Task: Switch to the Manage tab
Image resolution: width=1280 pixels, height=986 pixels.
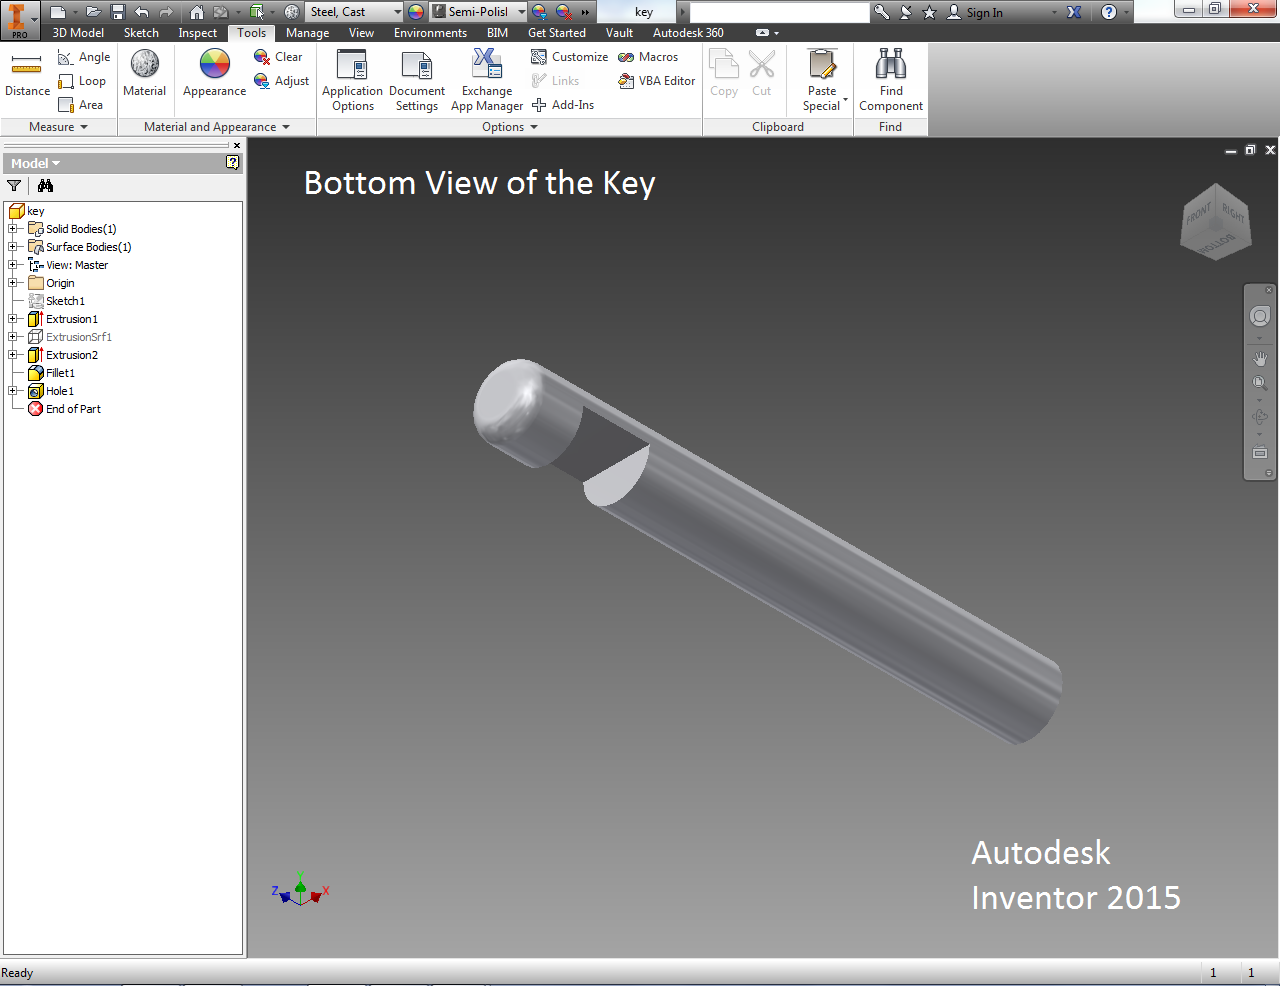Action: tap(307, 33)
